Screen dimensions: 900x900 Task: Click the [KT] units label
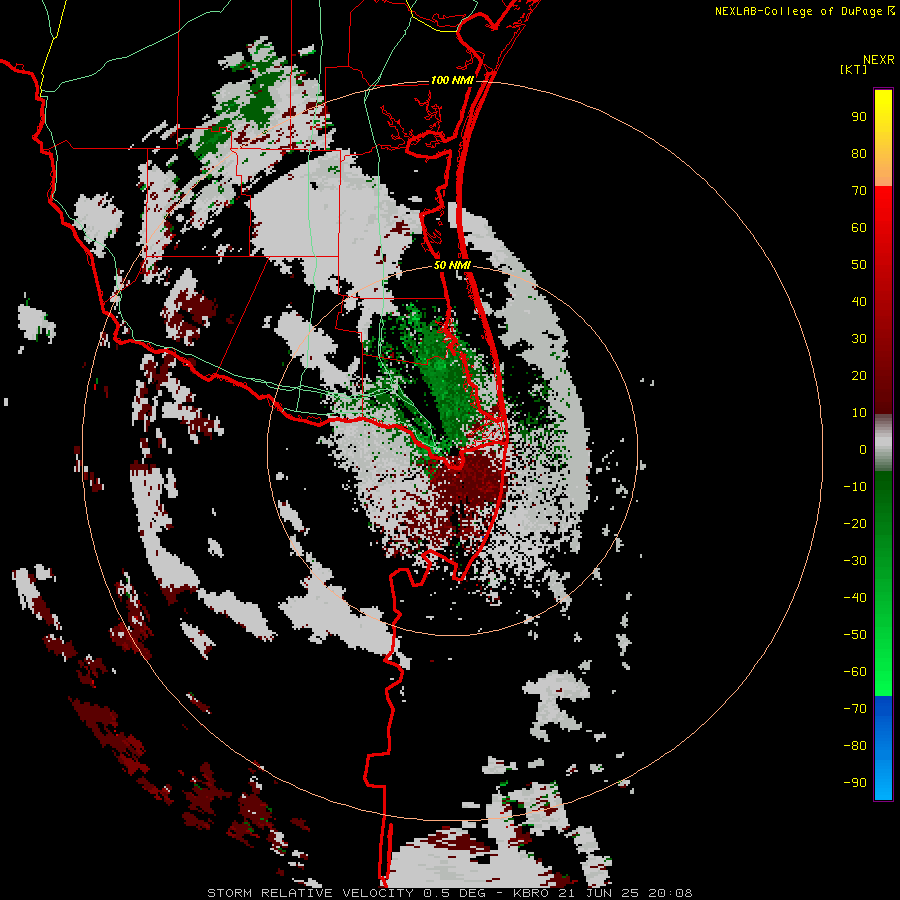coord(853,69)
